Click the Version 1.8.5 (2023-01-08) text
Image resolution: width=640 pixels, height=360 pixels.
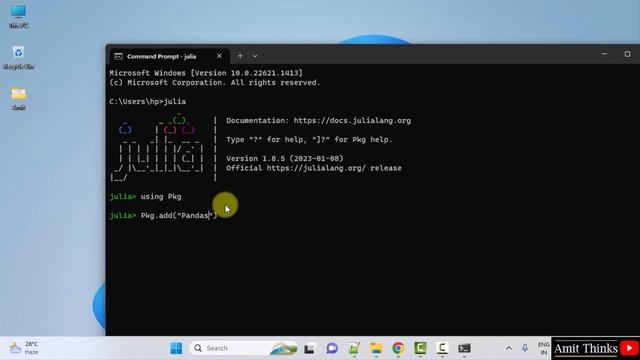coord(285,158)
